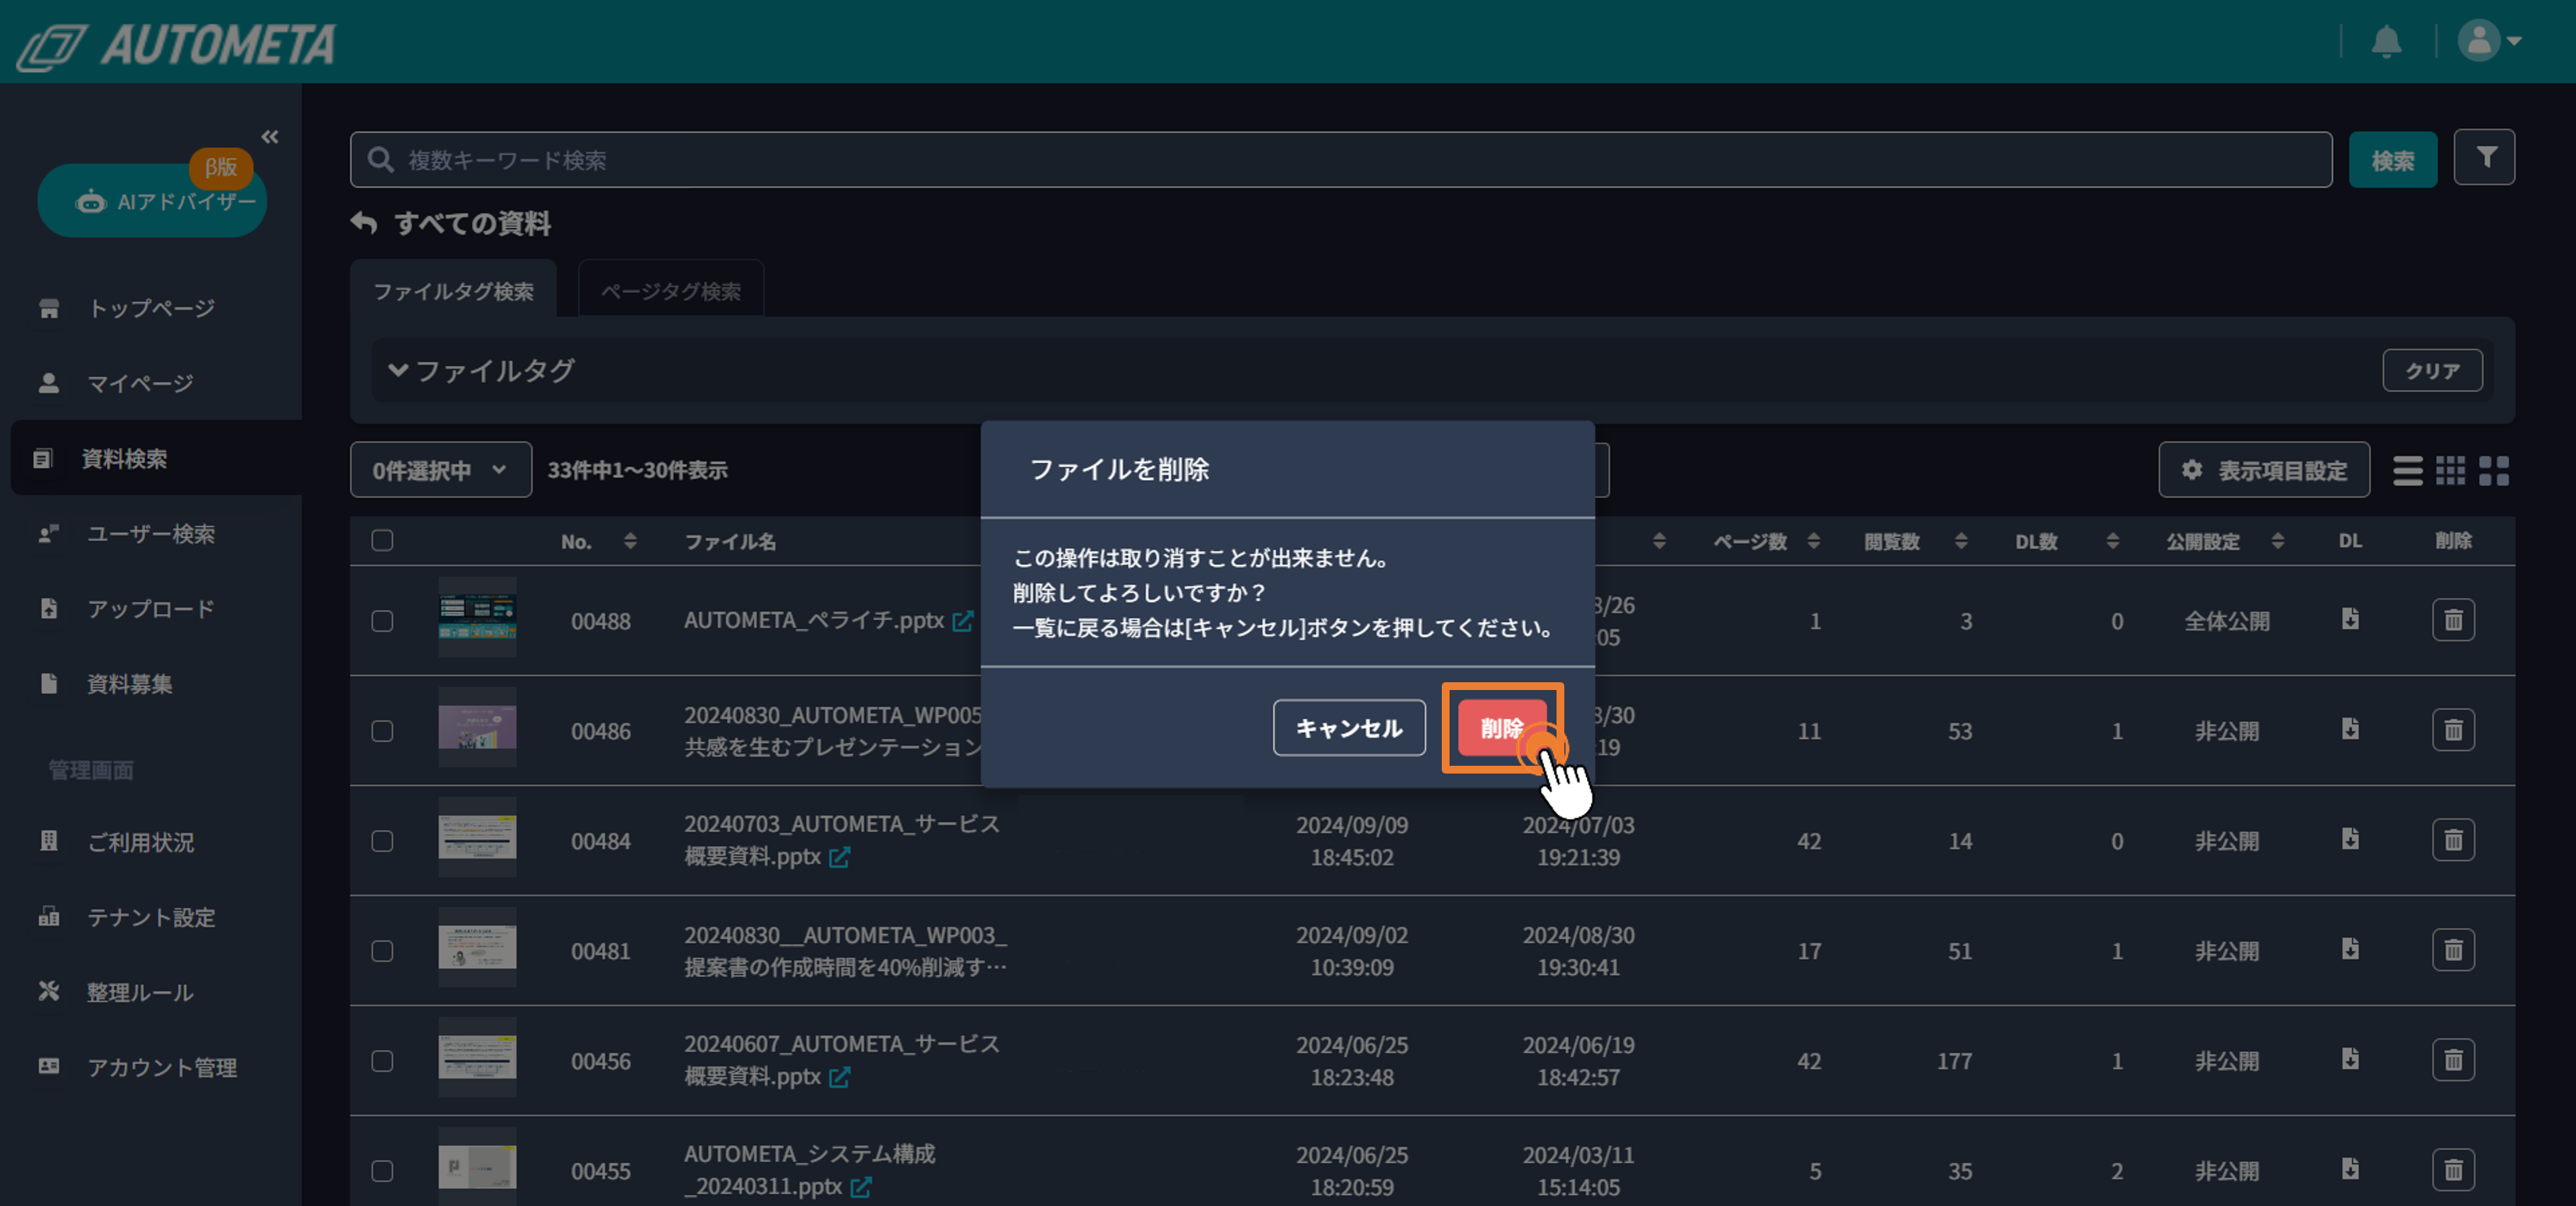Open 資料募集 in sidebar
Image resolution: width=2576 pixels, height=1206 pixels.
[x=129, y=684]
